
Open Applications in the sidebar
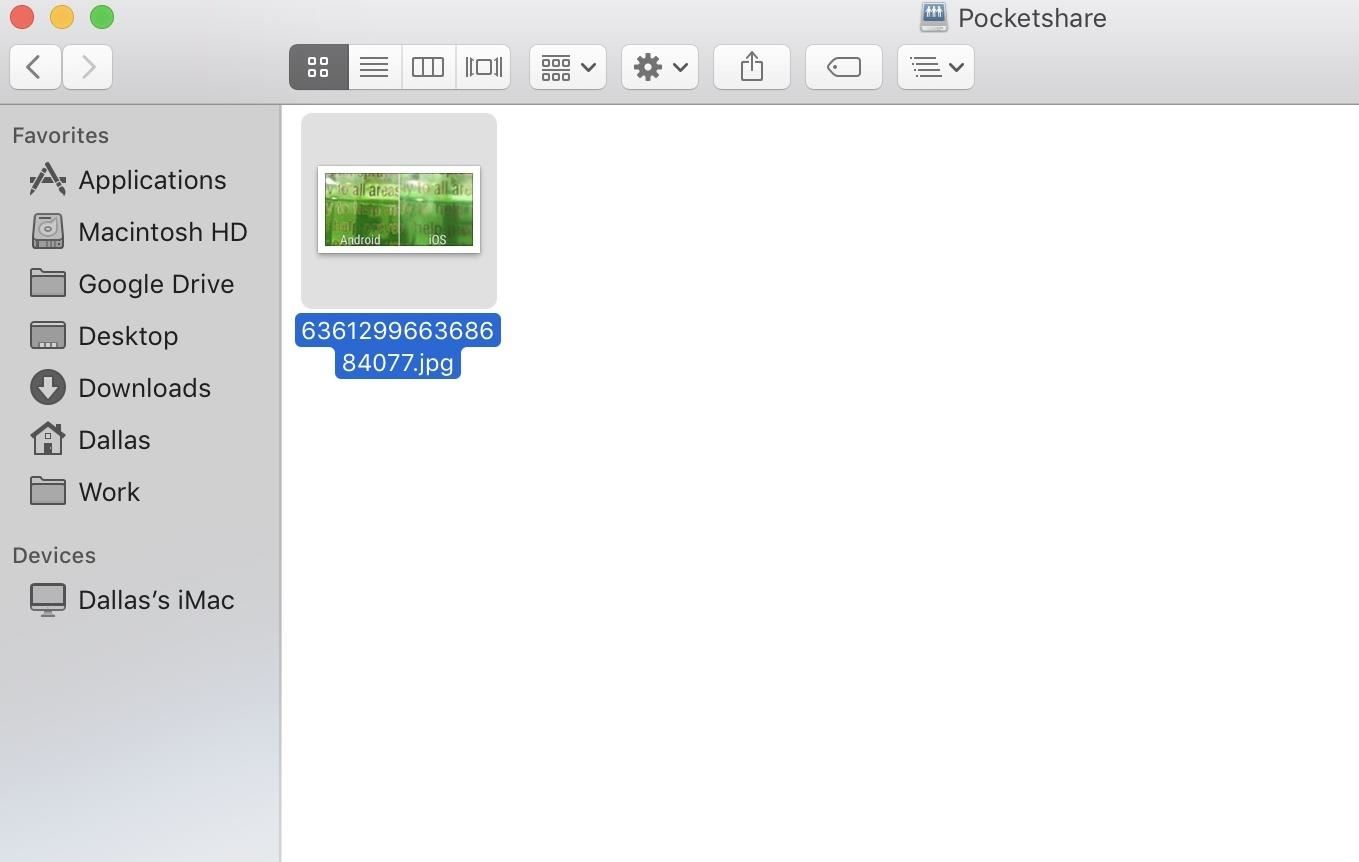[140, 180]
